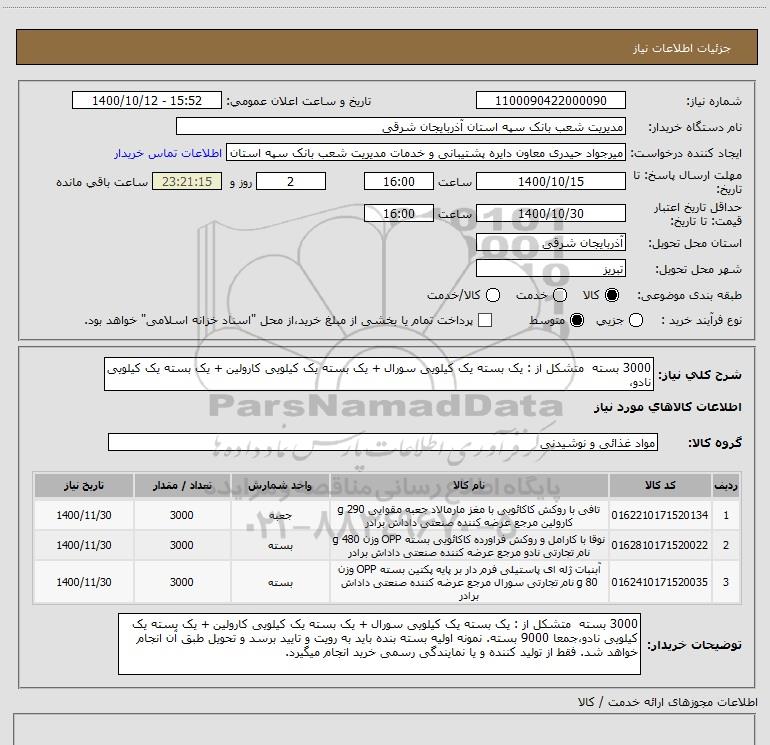Image resolution: width=770 pixels, height=745 pixels.
Task: Click the تاریخ نیاز column header
Action: pyautogui.click(x=83, y=486)
